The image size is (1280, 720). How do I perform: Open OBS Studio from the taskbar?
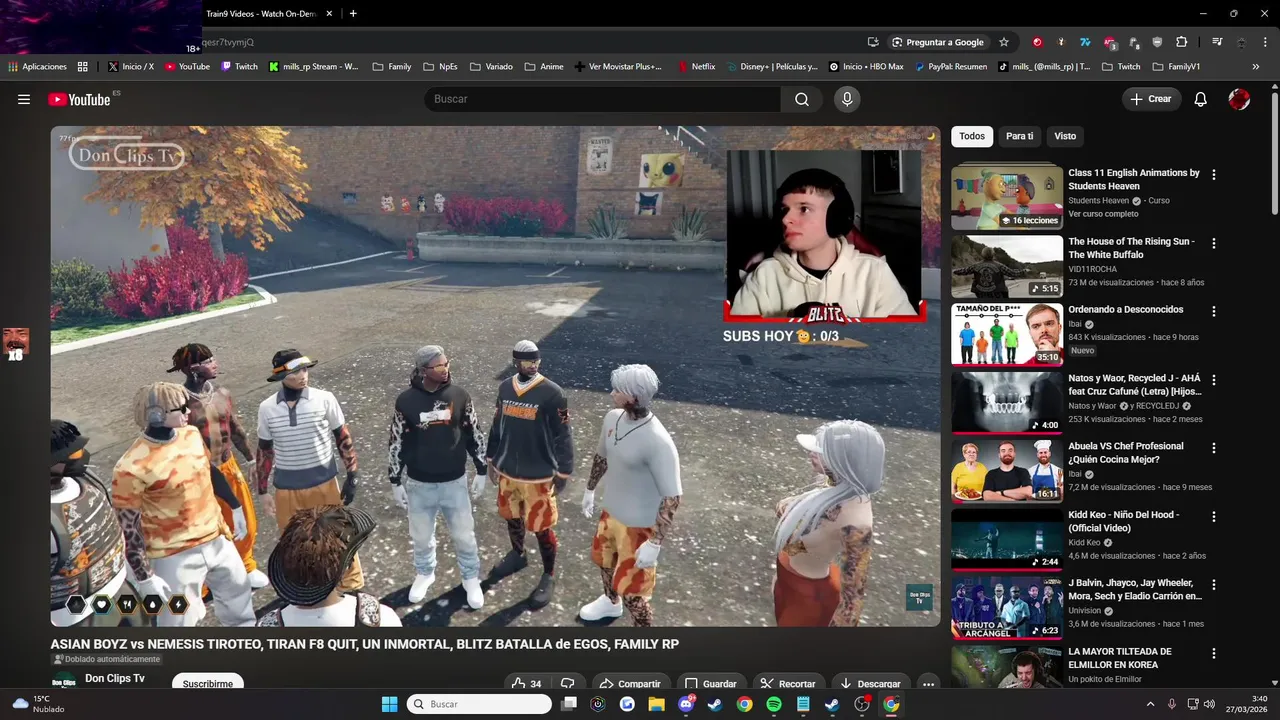pyautogui.click(x=862, y=704)
